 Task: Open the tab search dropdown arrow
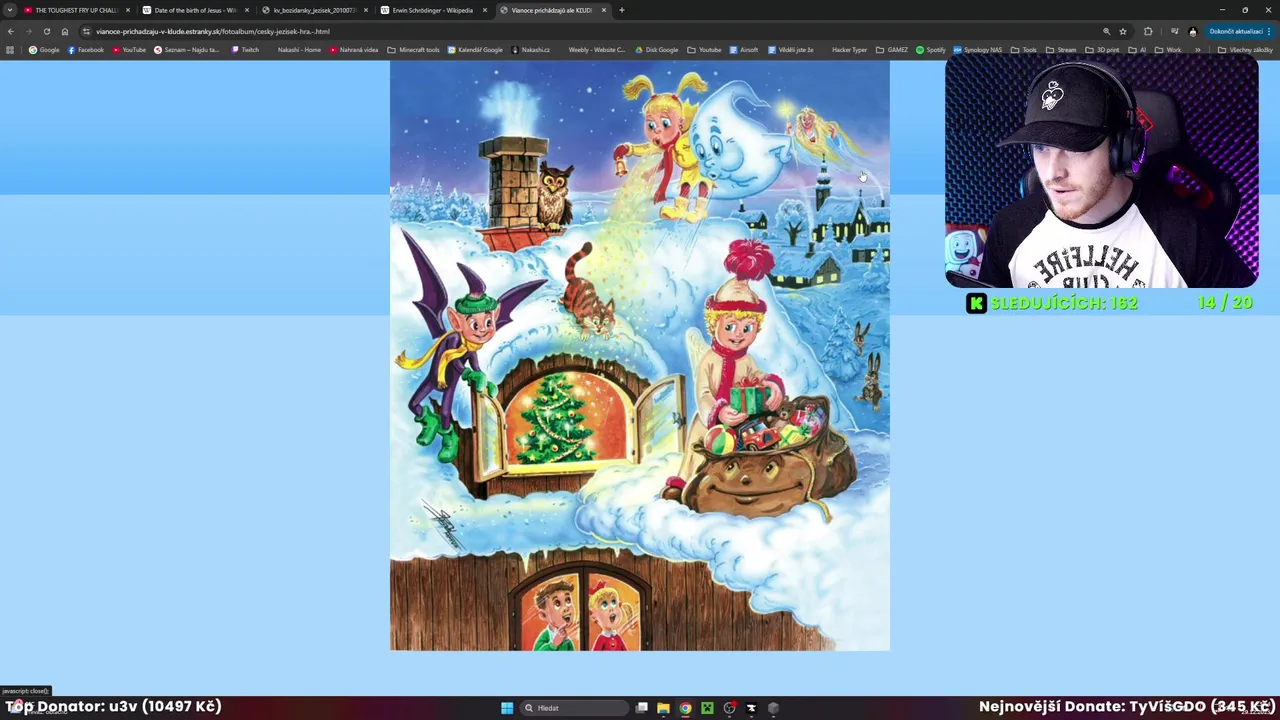coord(10,10)
